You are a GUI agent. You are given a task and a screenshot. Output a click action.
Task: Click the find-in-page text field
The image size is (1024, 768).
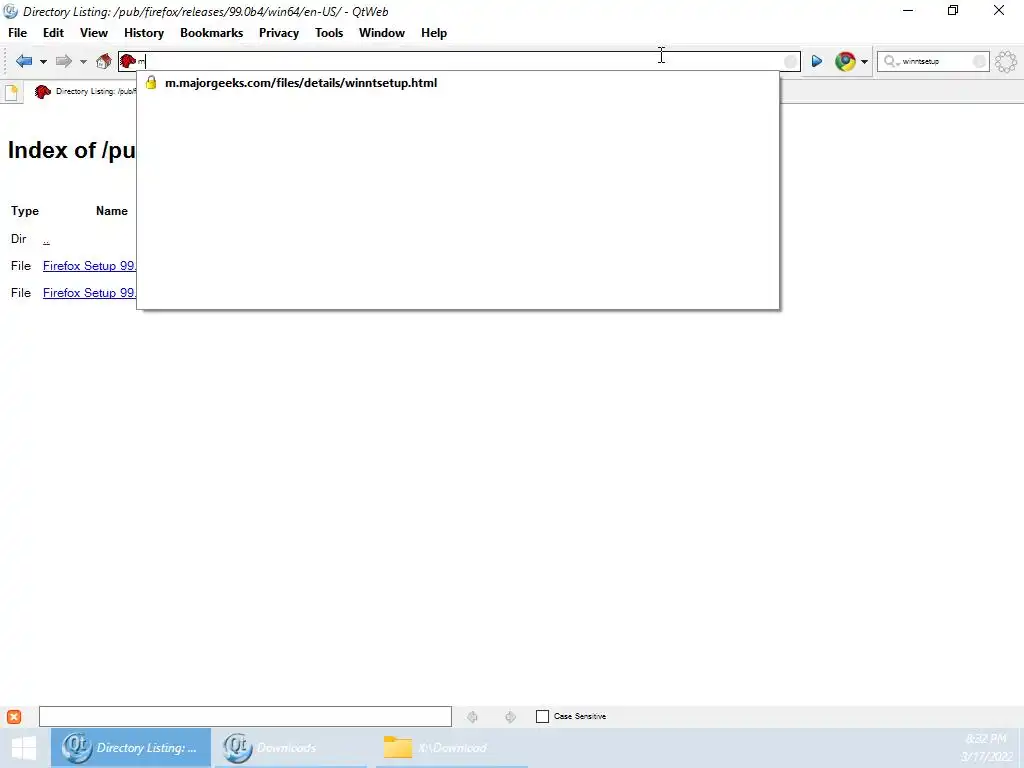pos(246,716)
